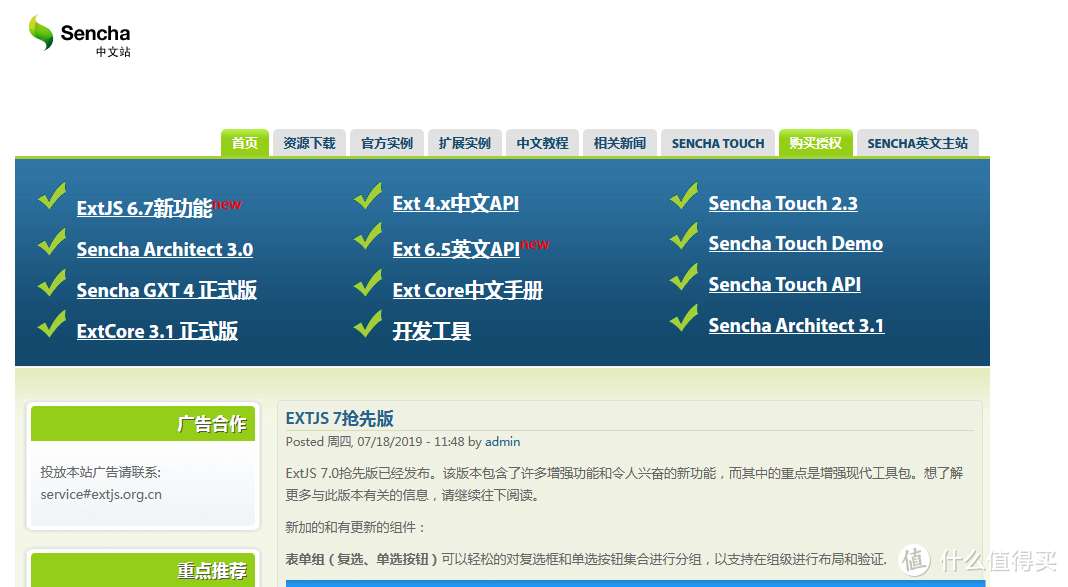Image resolution: width=1068 pixels, height=587 pixels.
Task: Click the Sencha logo
Action: point(80,35)
